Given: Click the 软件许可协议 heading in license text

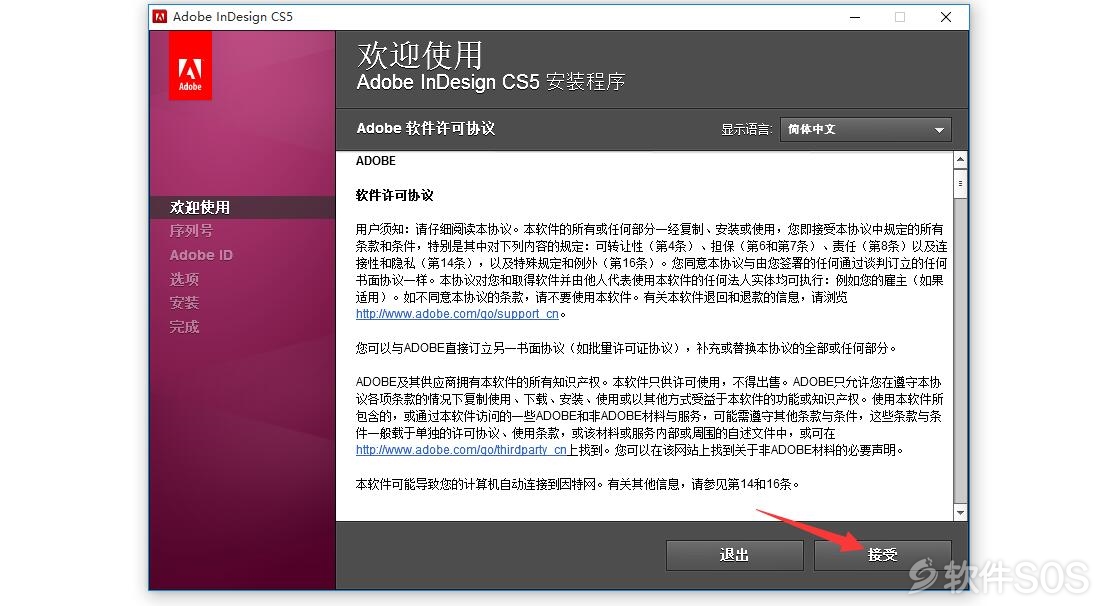Looking at the screenshot, I should click(394, 195).
